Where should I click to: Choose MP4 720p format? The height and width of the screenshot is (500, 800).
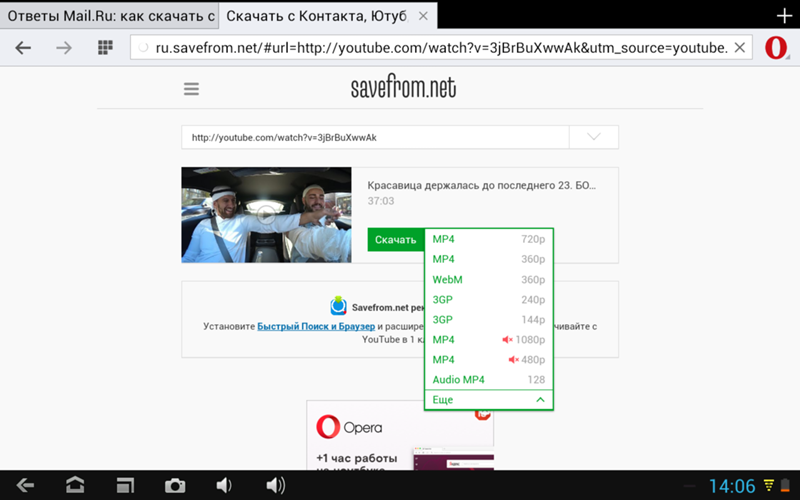tap(489, 239)
